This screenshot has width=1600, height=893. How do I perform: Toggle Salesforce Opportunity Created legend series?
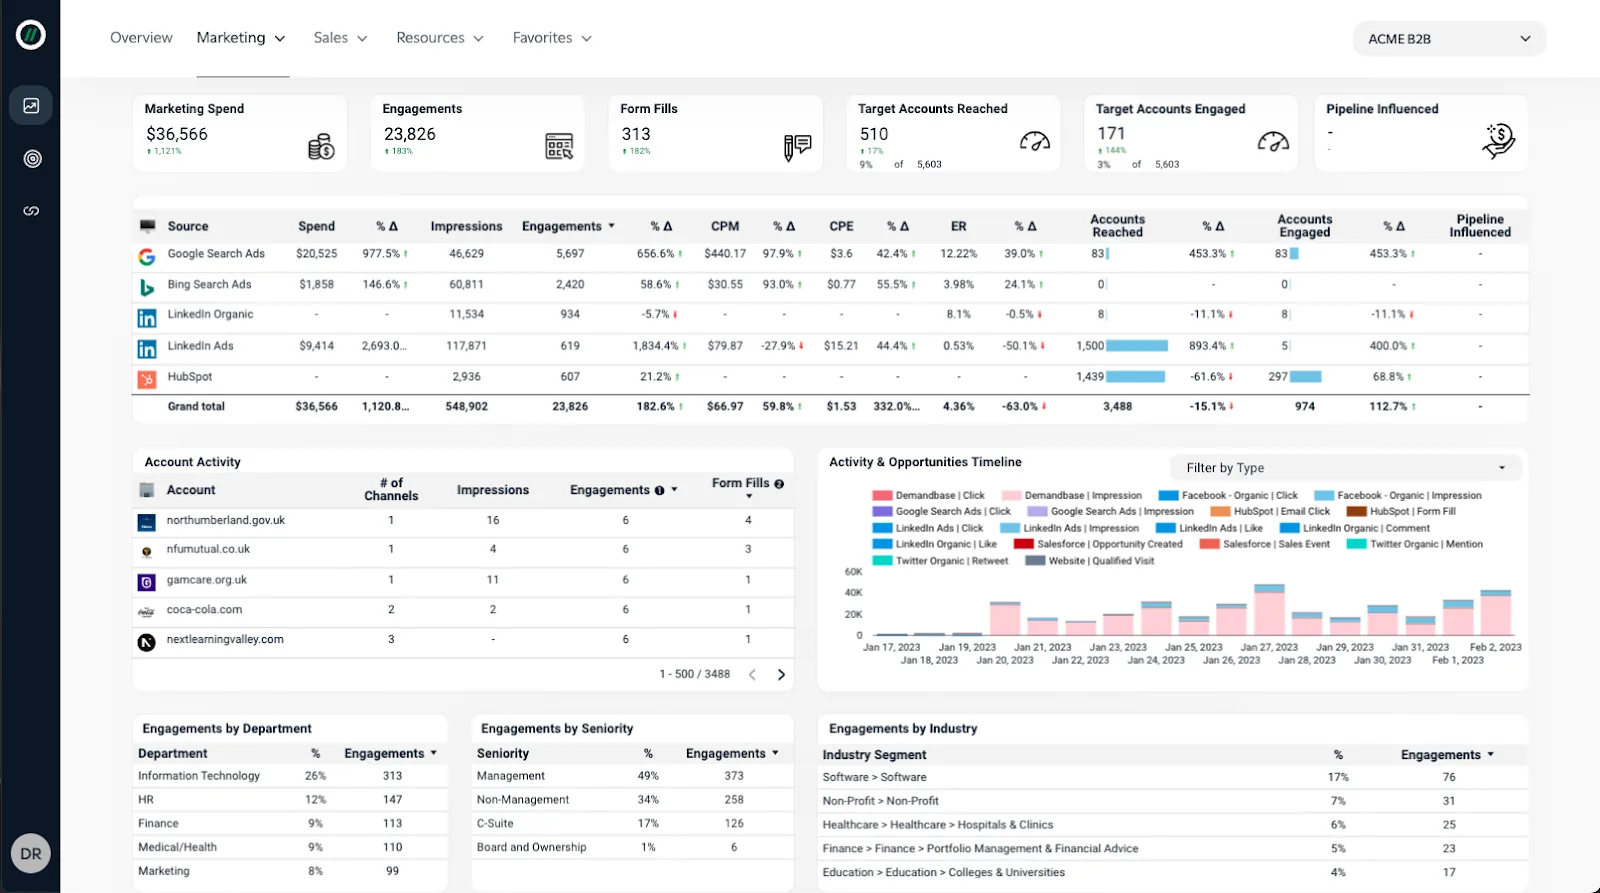[x=1098, y=544]
